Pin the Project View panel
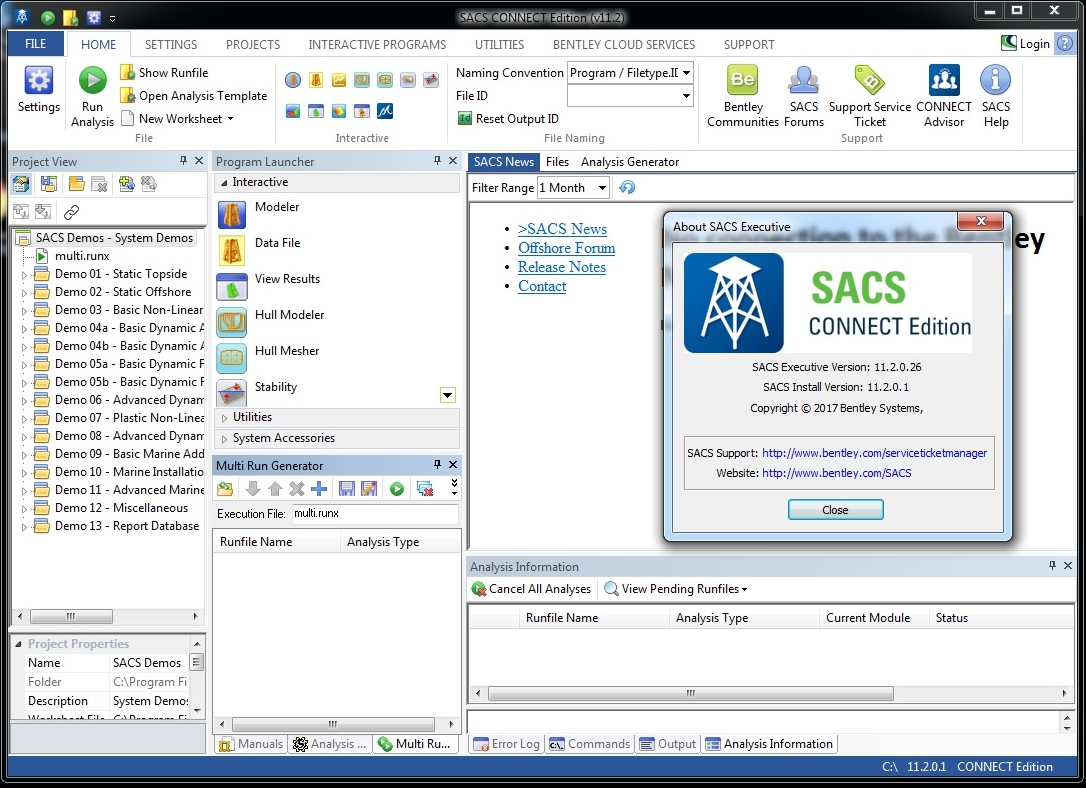 [183, 160]
